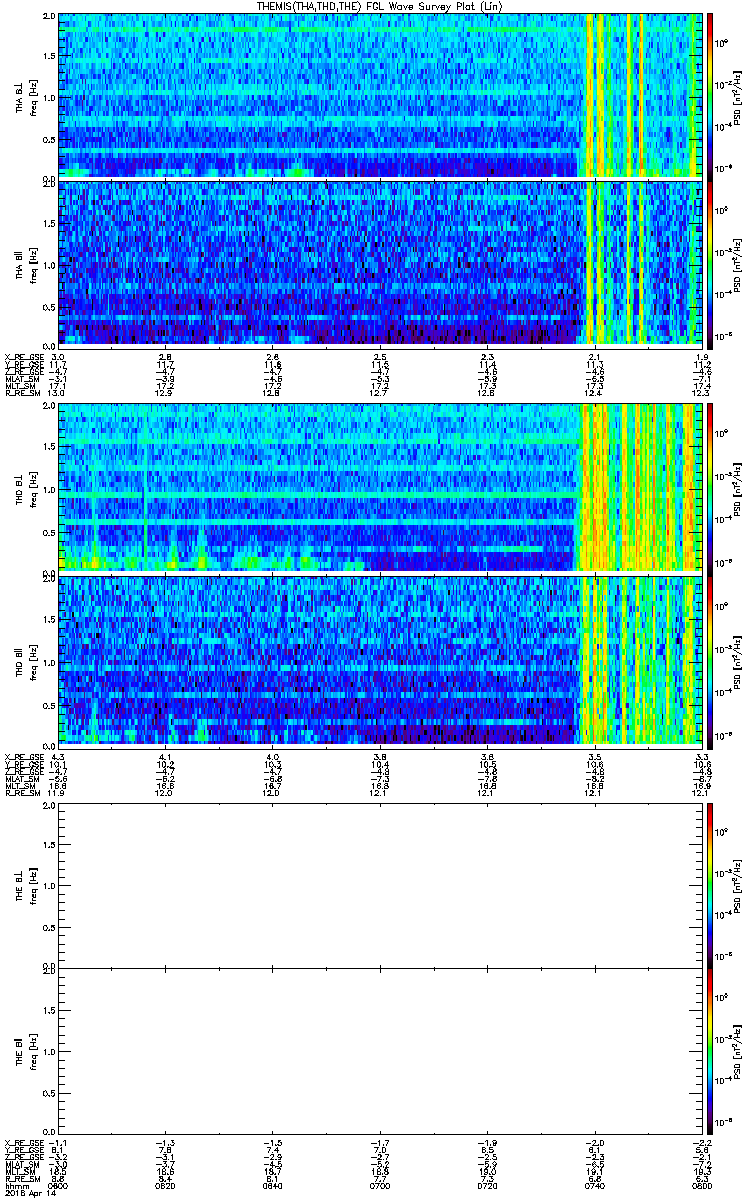Click the MLT_SM label below the THE panels

(x=21, y=1170)
